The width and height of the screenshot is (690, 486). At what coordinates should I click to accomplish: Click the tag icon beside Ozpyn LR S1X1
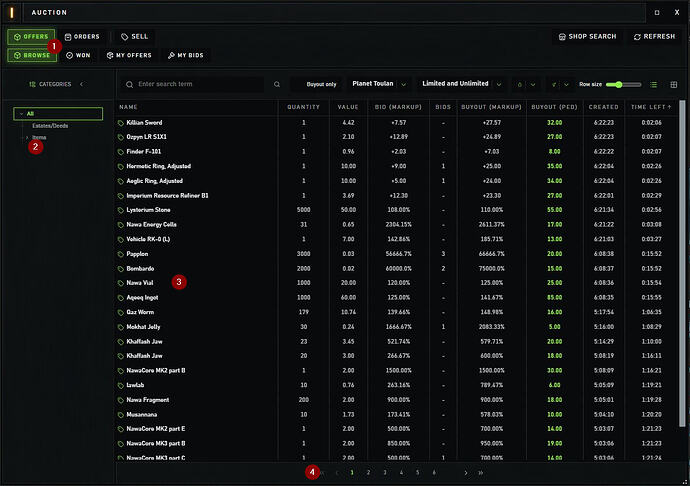coord(121,137)
